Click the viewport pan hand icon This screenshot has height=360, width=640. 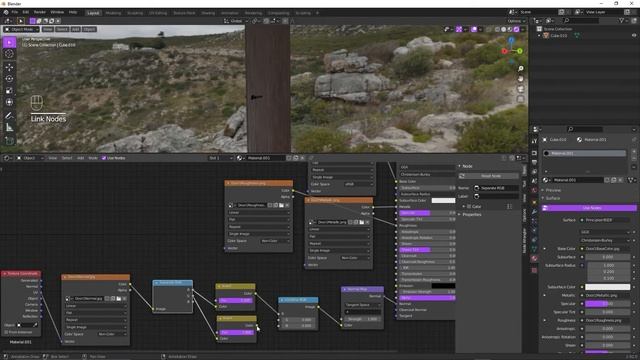520,78
